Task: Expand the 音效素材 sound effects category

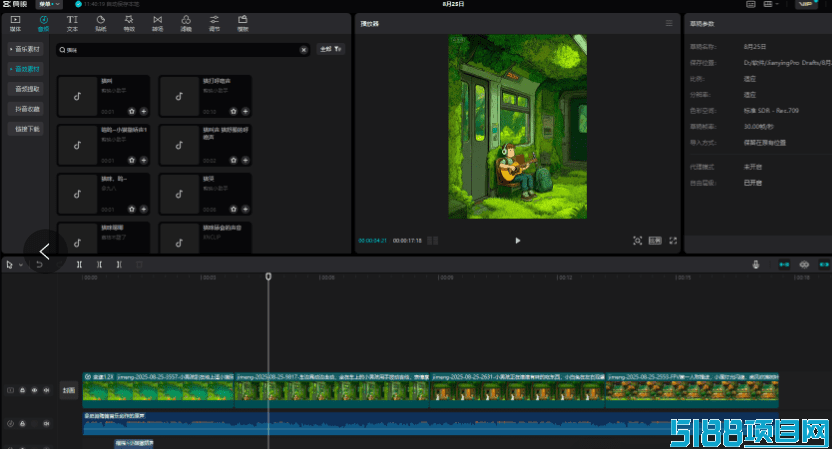Action: coord(25,69)
